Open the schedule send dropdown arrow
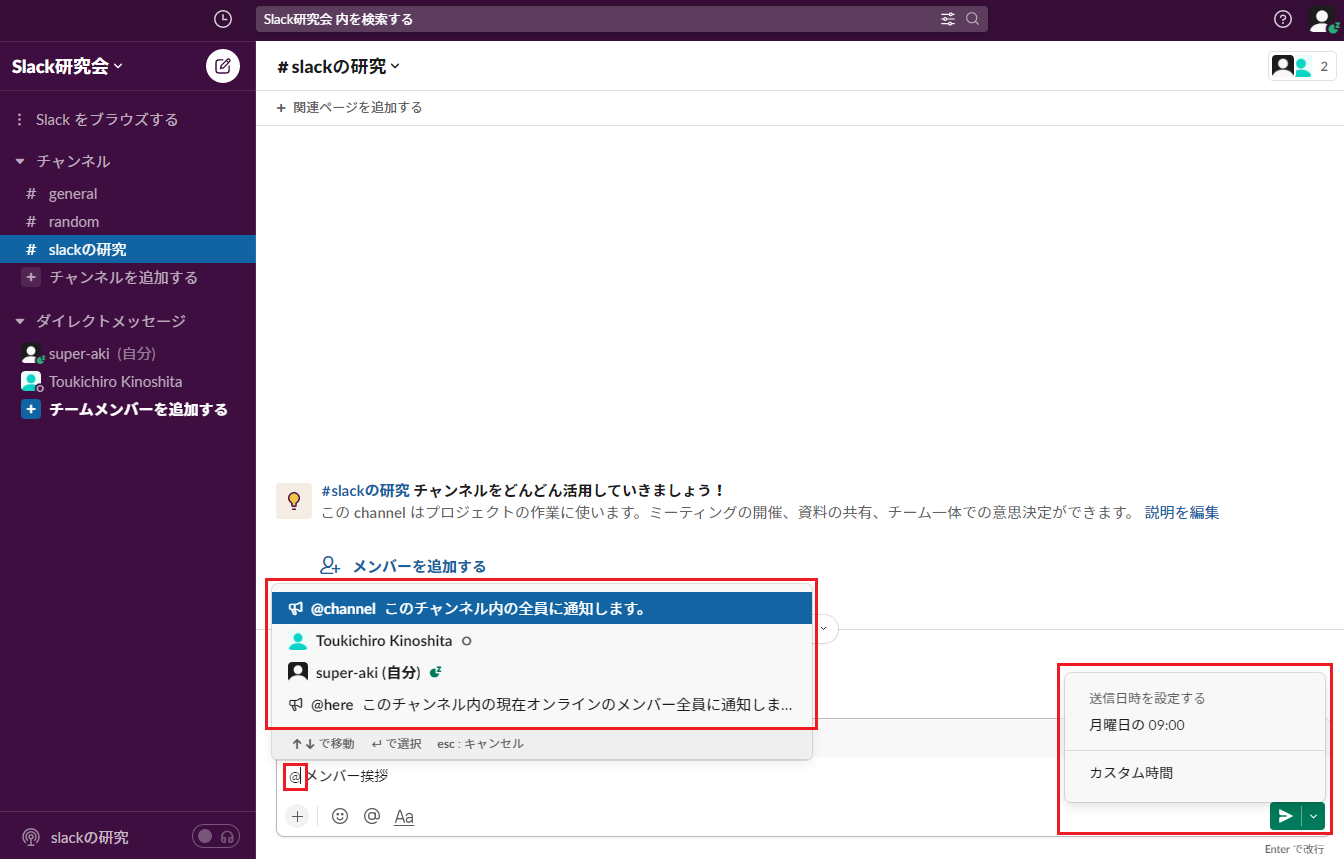The height and width of the screenshot is (859, 1344). (1313, 816)
